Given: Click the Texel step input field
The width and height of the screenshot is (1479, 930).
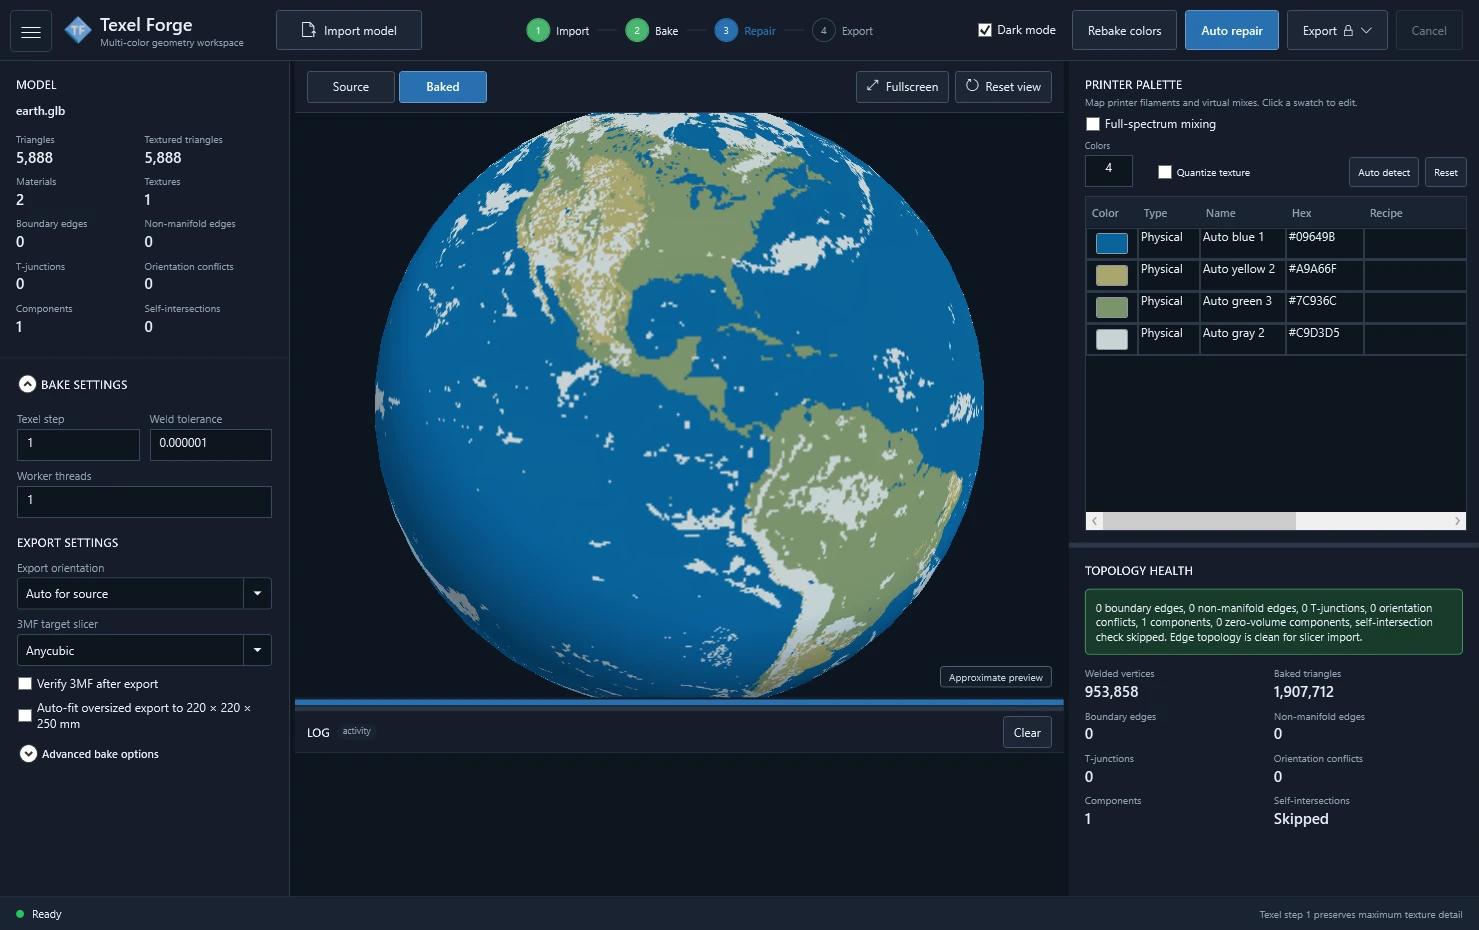Looking at the screenshot, I should click(x=78, y=444).
